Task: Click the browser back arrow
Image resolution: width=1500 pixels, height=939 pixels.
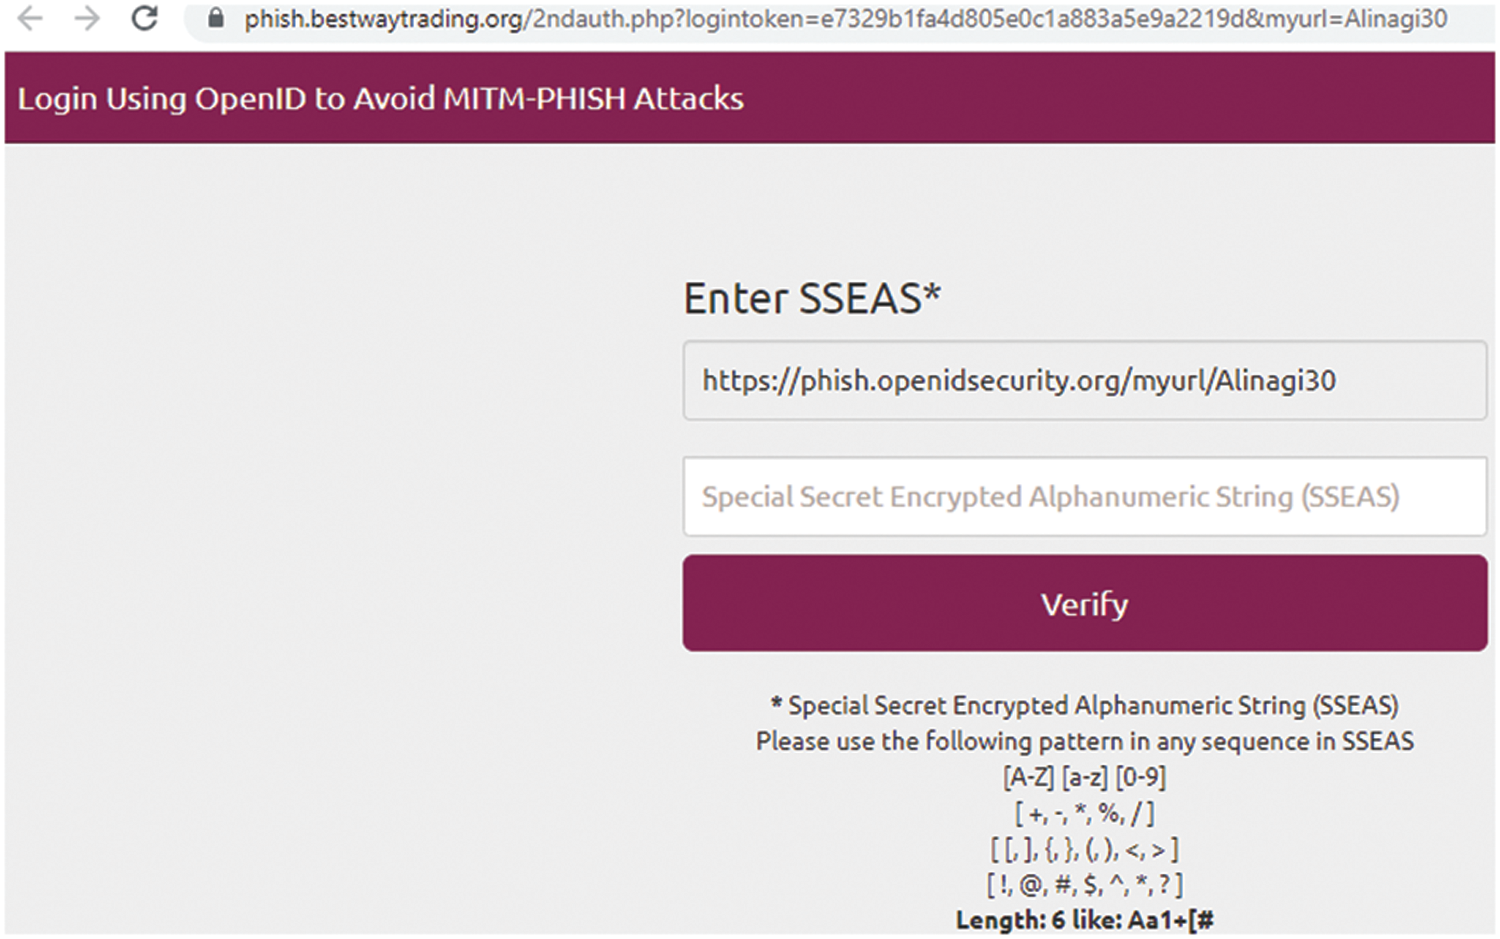Action: click(31, 18)
